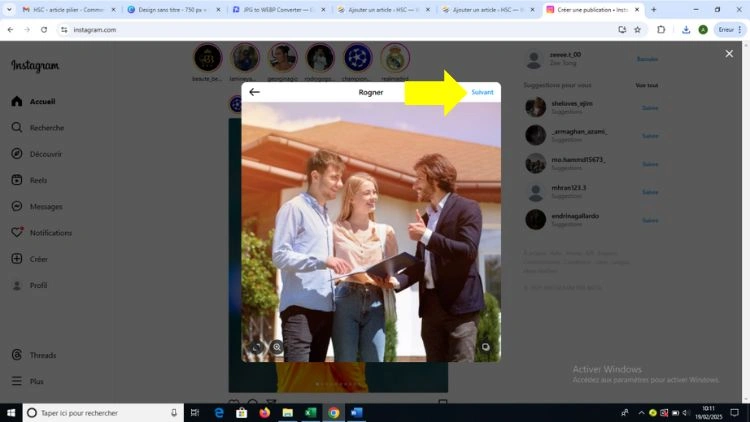
Task: Open endrinagallardo profile name
Action: [x=575, y=216]
